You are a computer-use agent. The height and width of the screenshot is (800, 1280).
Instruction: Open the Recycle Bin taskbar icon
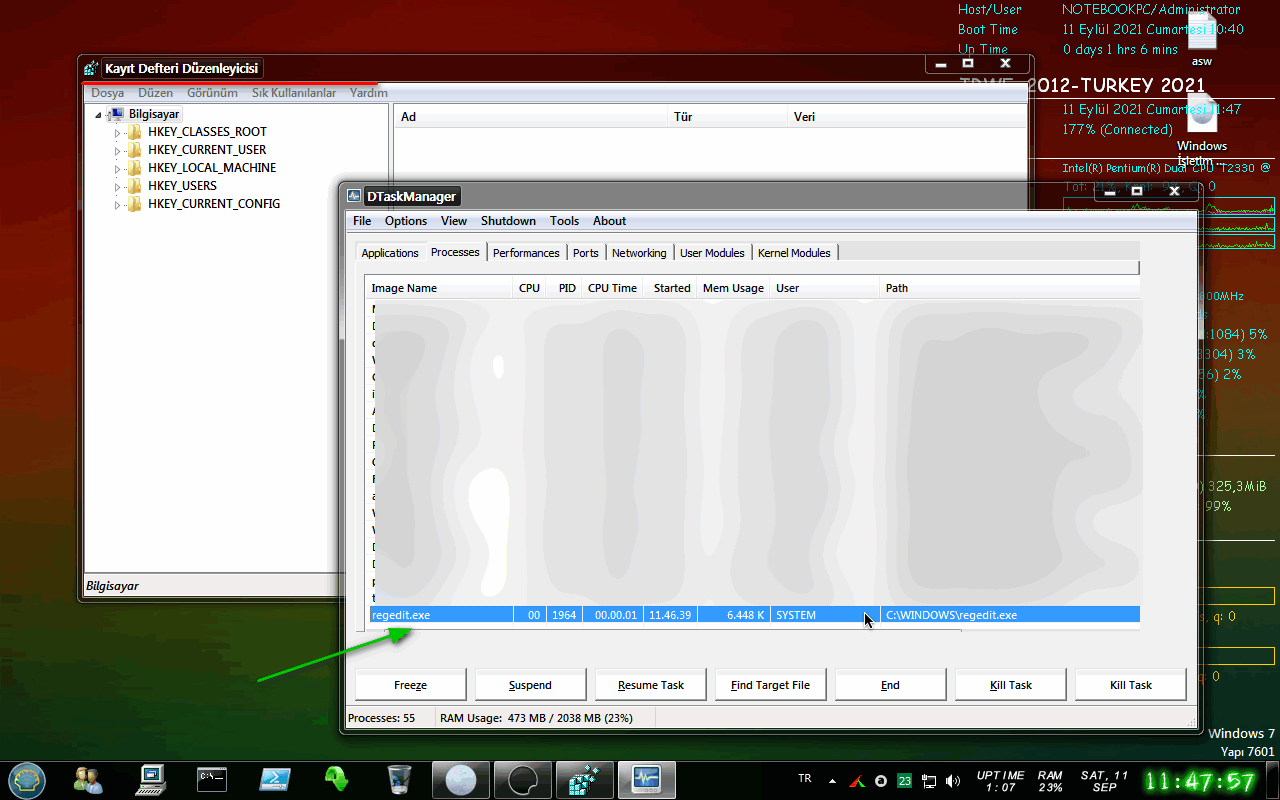399,779
